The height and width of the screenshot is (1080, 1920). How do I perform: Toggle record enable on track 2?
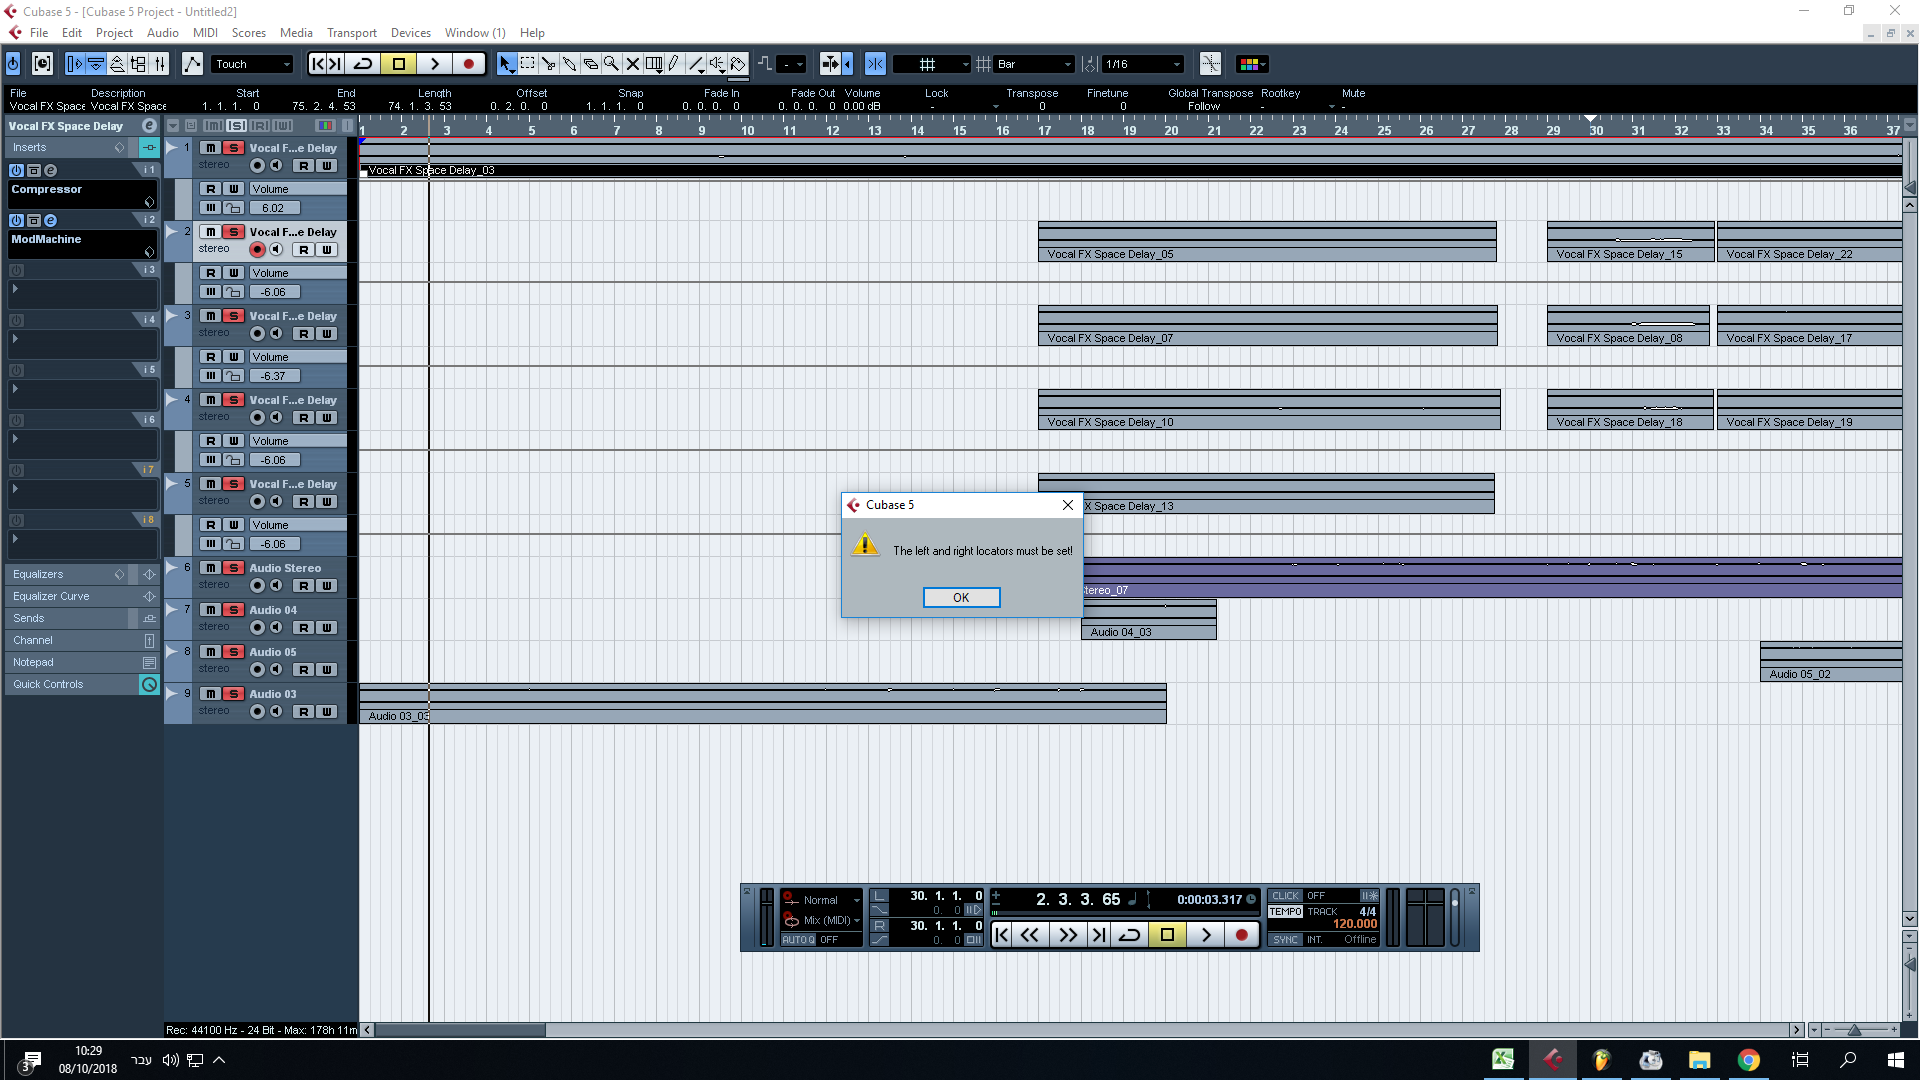coord(257,250)
